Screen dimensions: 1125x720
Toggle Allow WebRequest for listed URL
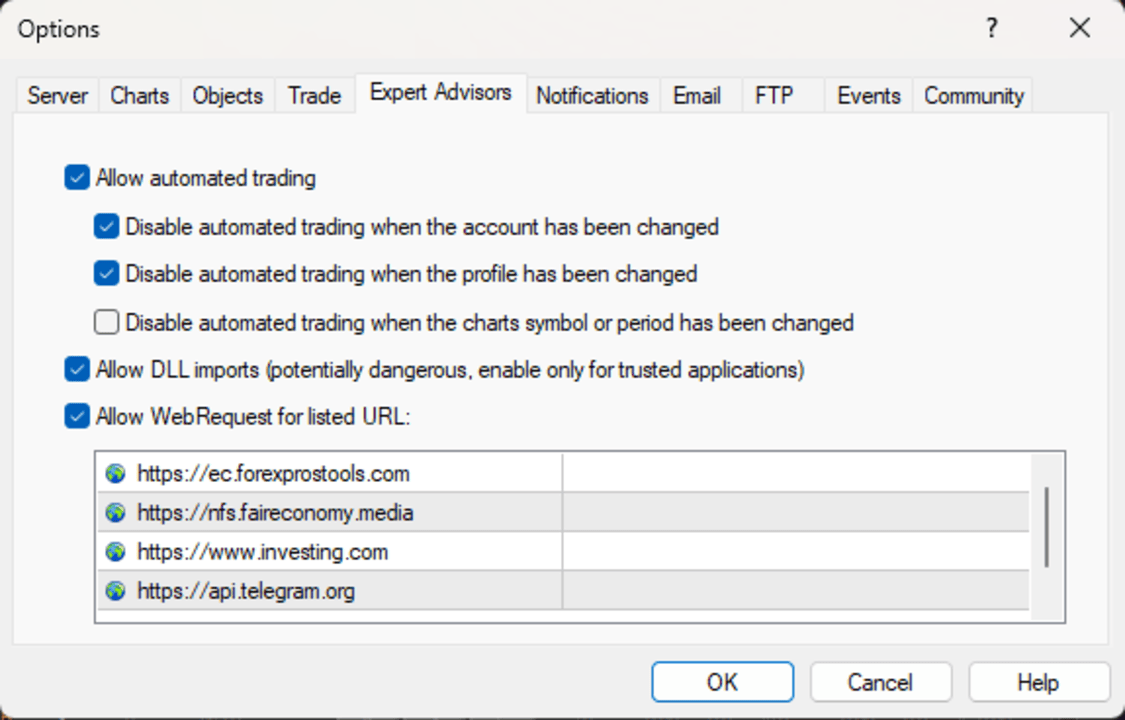pyautogui.click(x=77, y=417)
